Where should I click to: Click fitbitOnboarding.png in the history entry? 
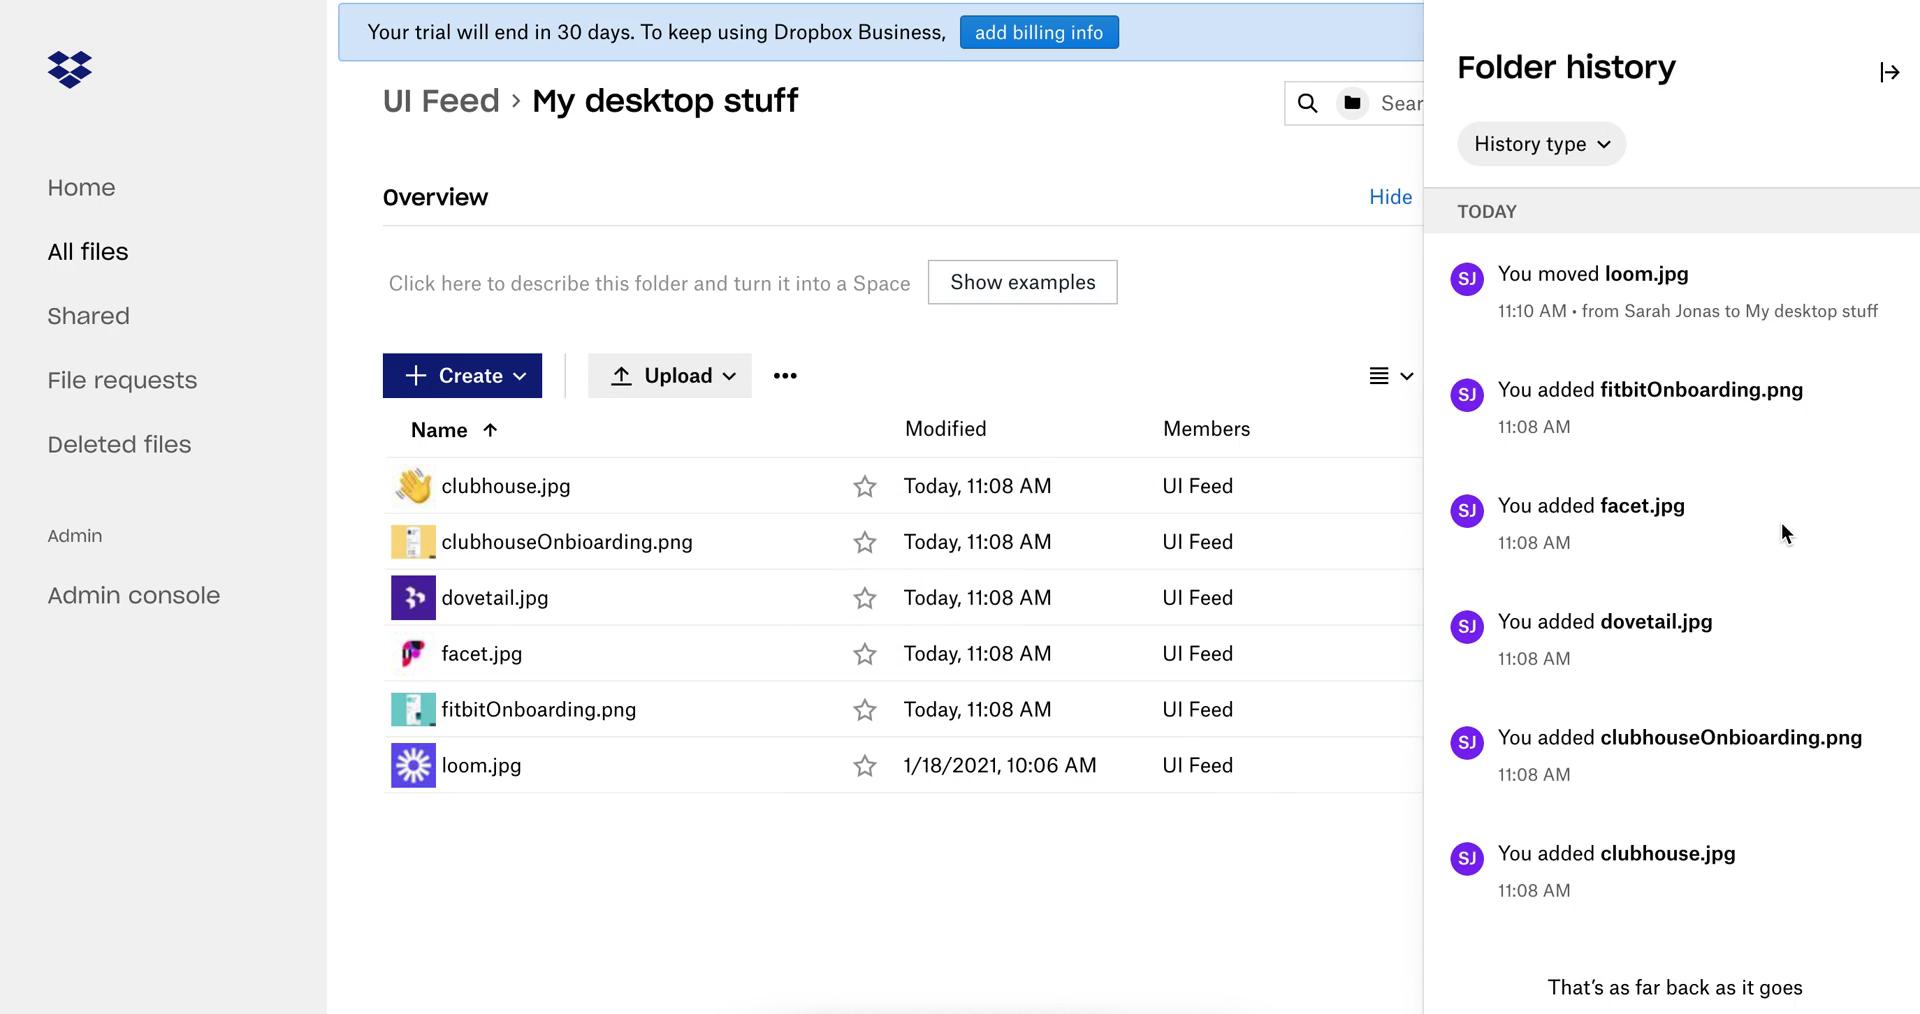coord(1701,390)
